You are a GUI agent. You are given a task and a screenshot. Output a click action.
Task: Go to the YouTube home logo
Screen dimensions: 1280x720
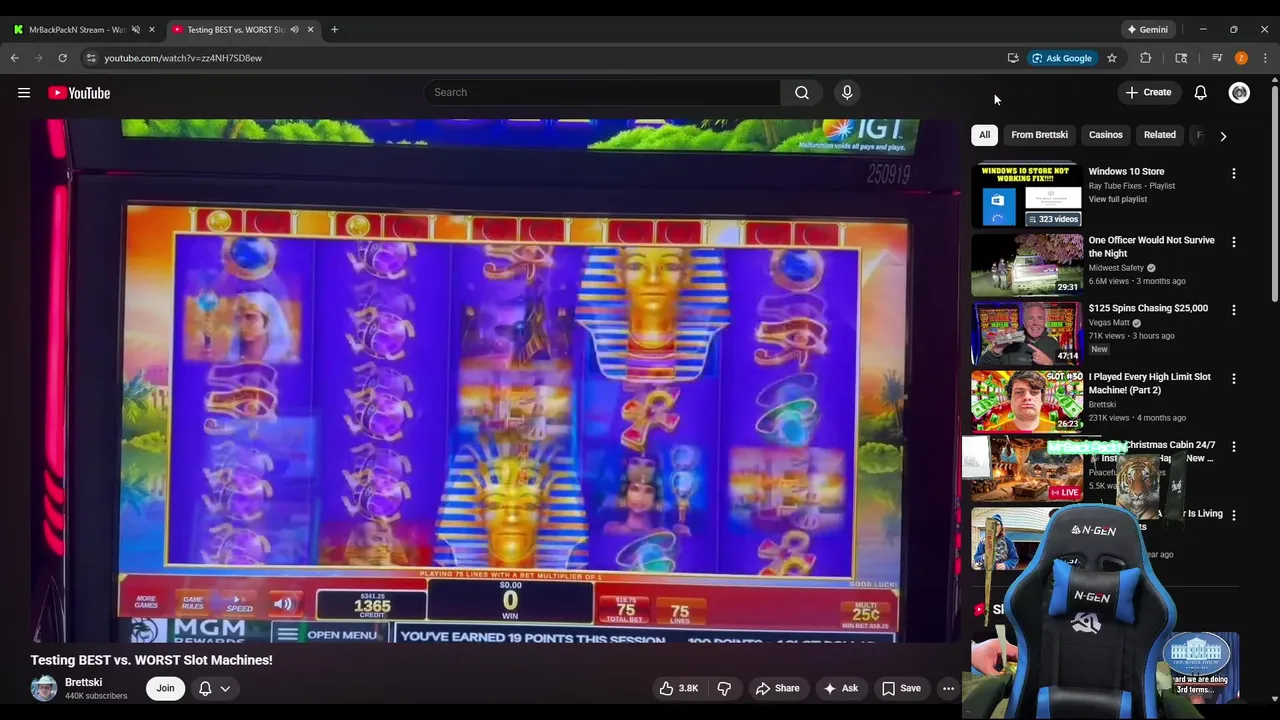(x=79, y=93)
